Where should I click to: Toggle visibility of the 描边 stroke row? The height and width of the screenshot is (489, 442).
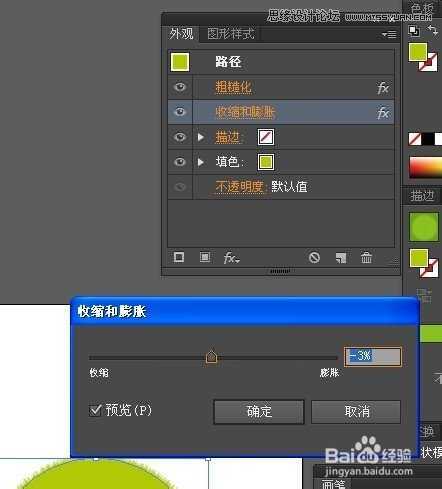180,137
